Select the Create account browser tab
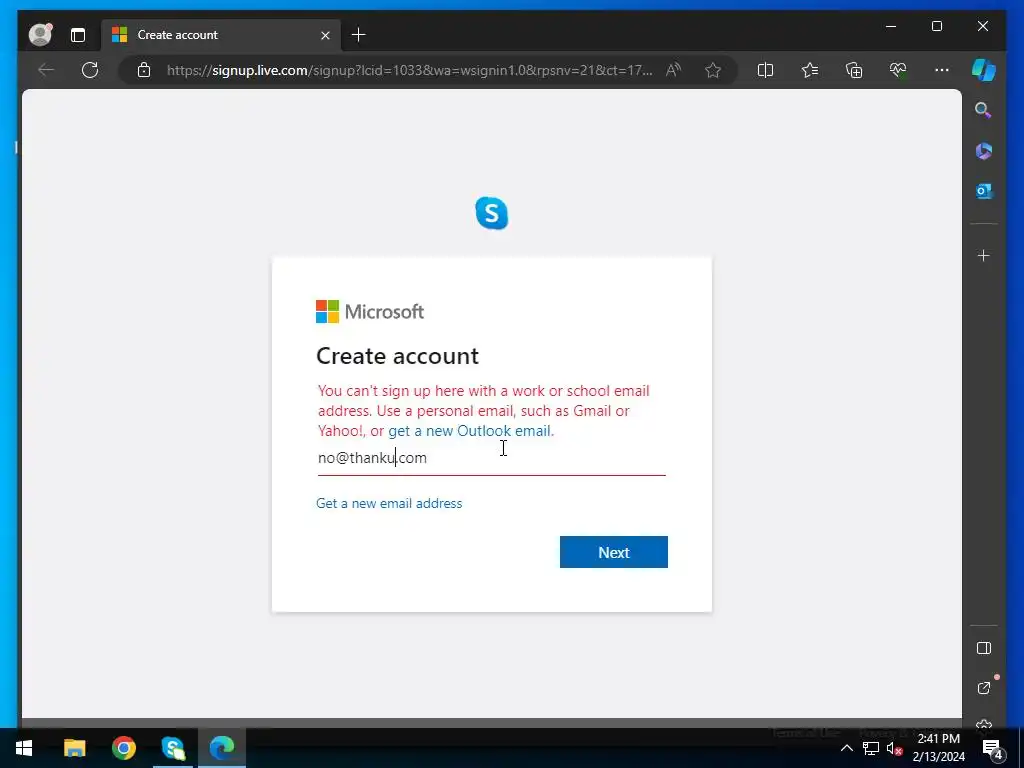 219,35
